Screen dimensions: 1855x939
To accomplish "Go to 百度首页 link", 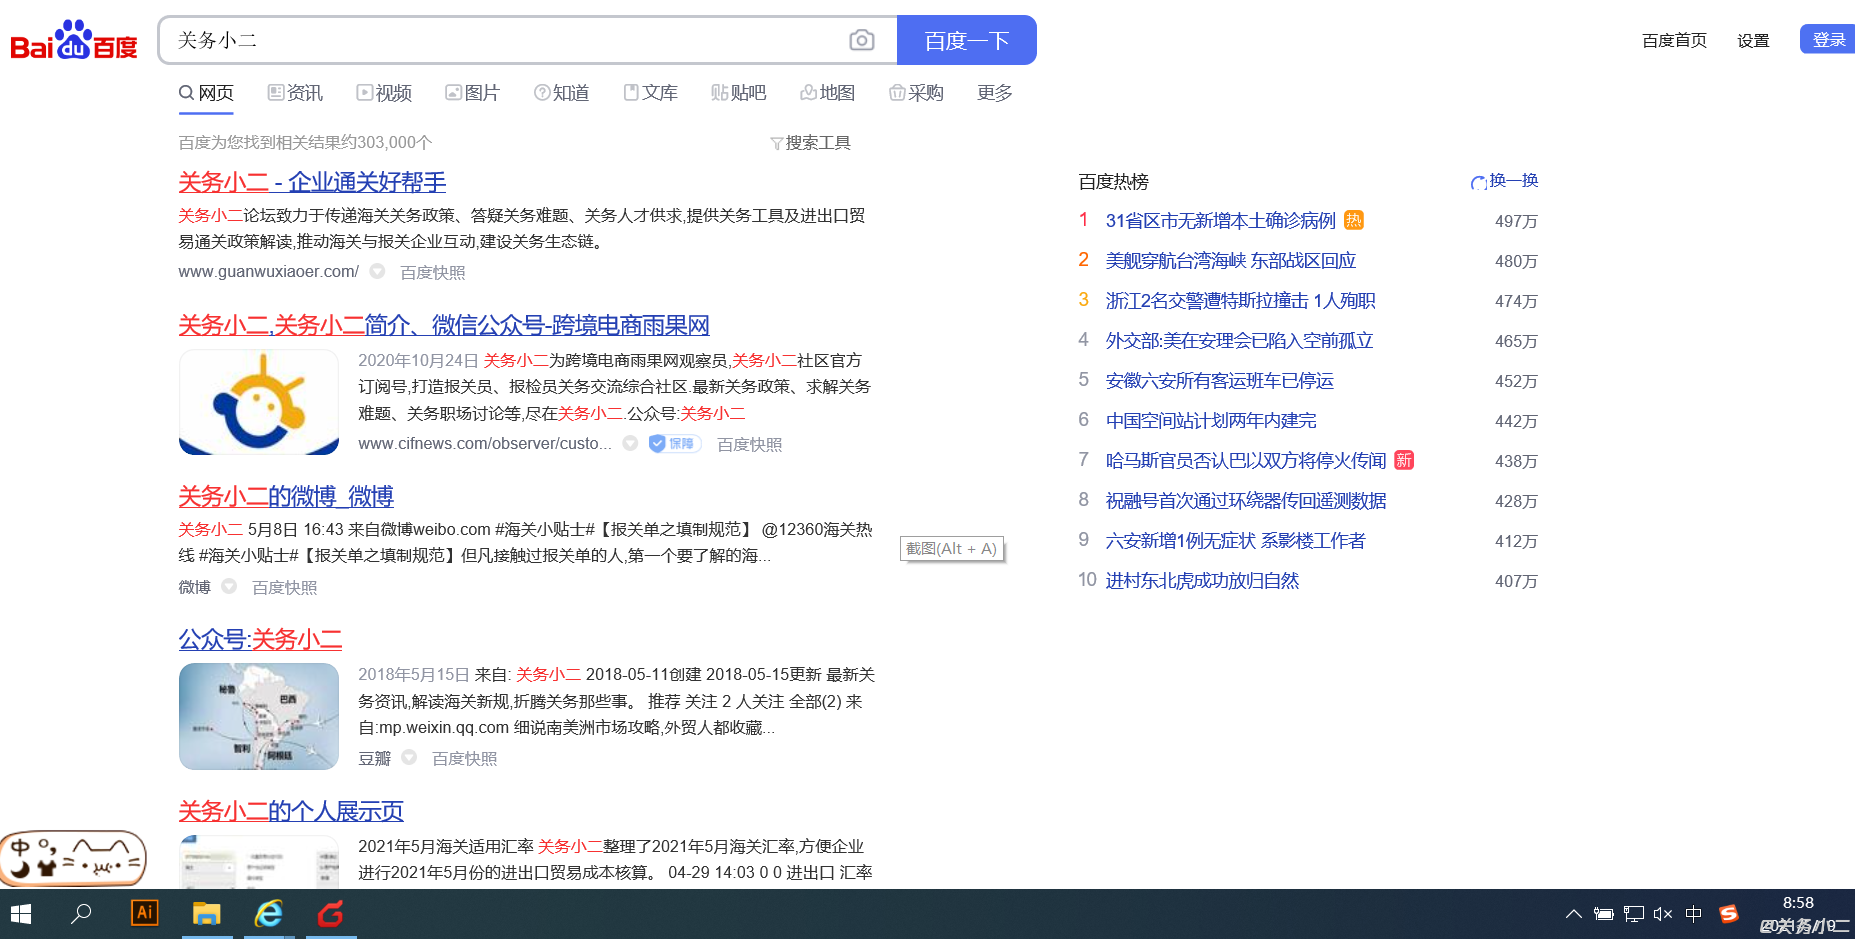I will click(x=1674, y=40).
